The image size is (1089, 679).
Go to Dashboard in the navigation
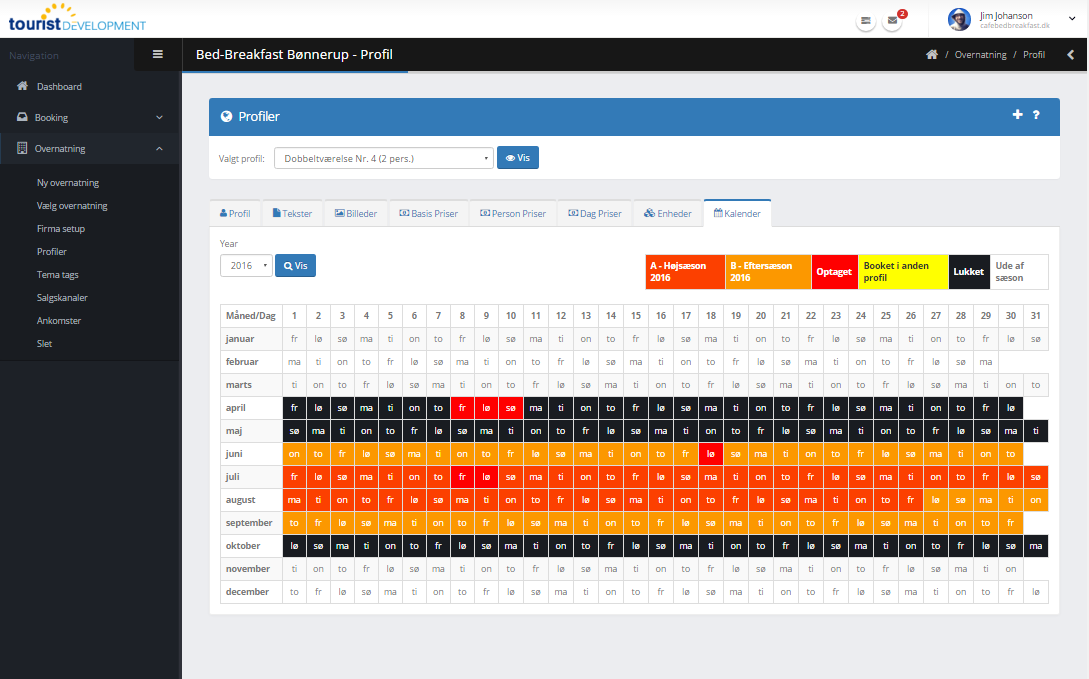point(59,87)
